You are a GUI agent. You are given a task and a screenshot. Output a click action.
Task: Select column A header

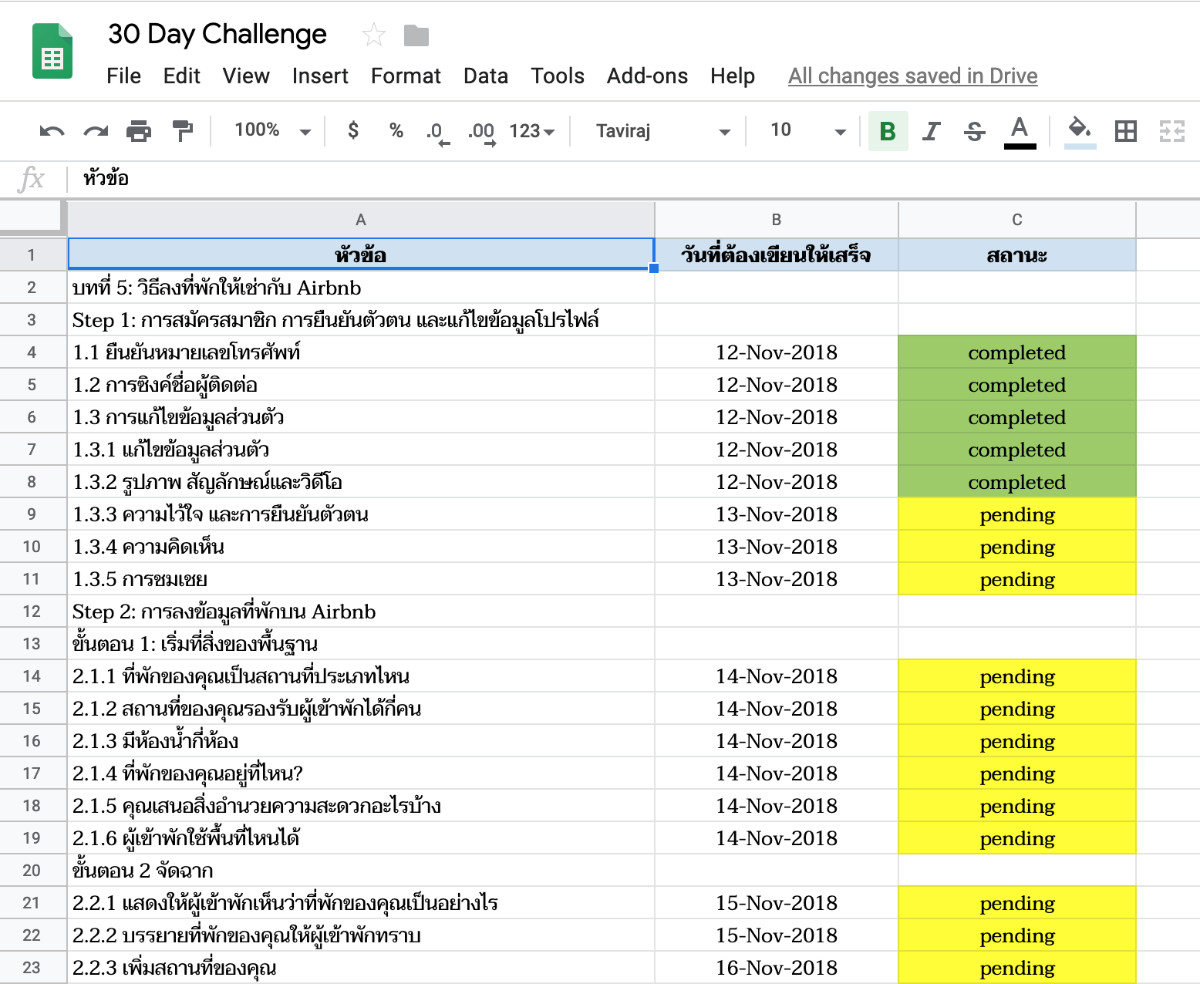pos(361,219)
